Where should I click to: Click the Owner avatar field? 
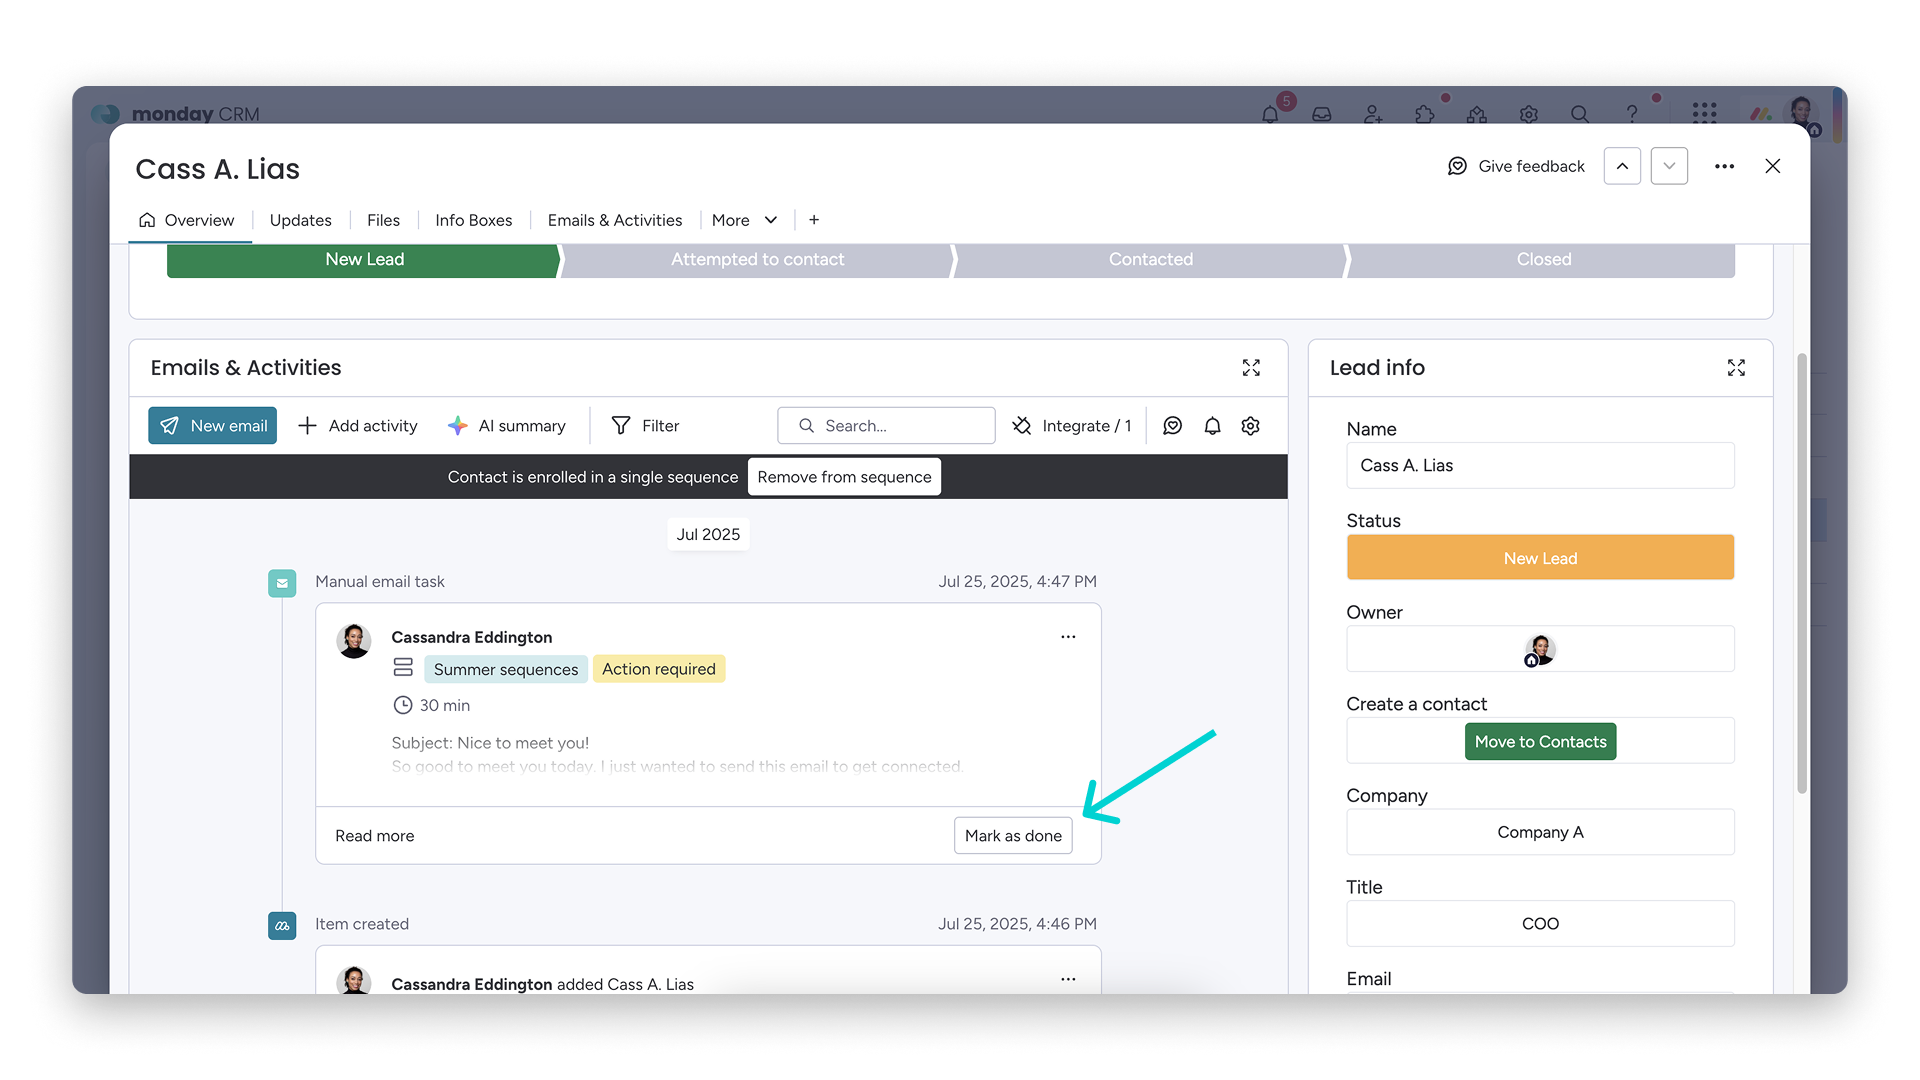tap(1540, 649)
